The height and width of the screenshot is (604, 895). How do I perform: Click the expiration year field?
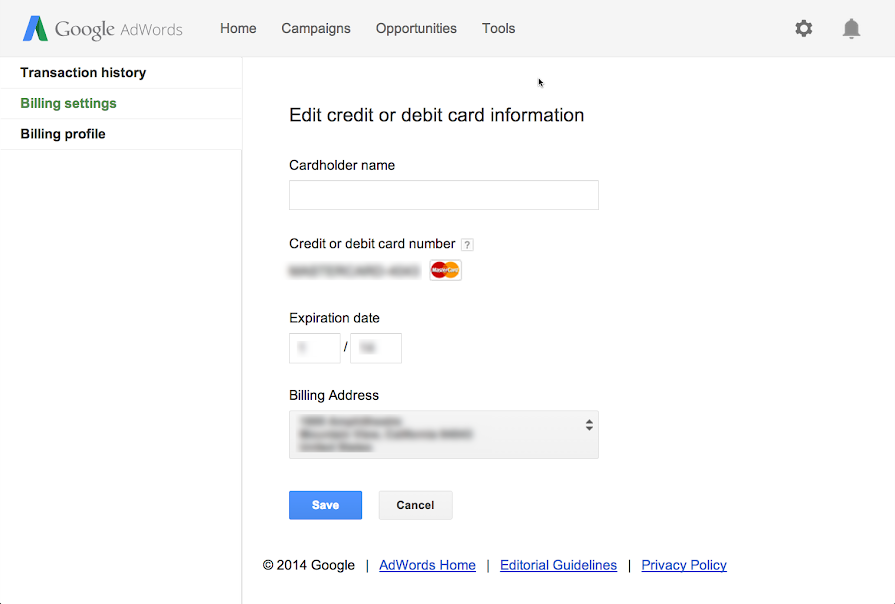click(375, 348)
